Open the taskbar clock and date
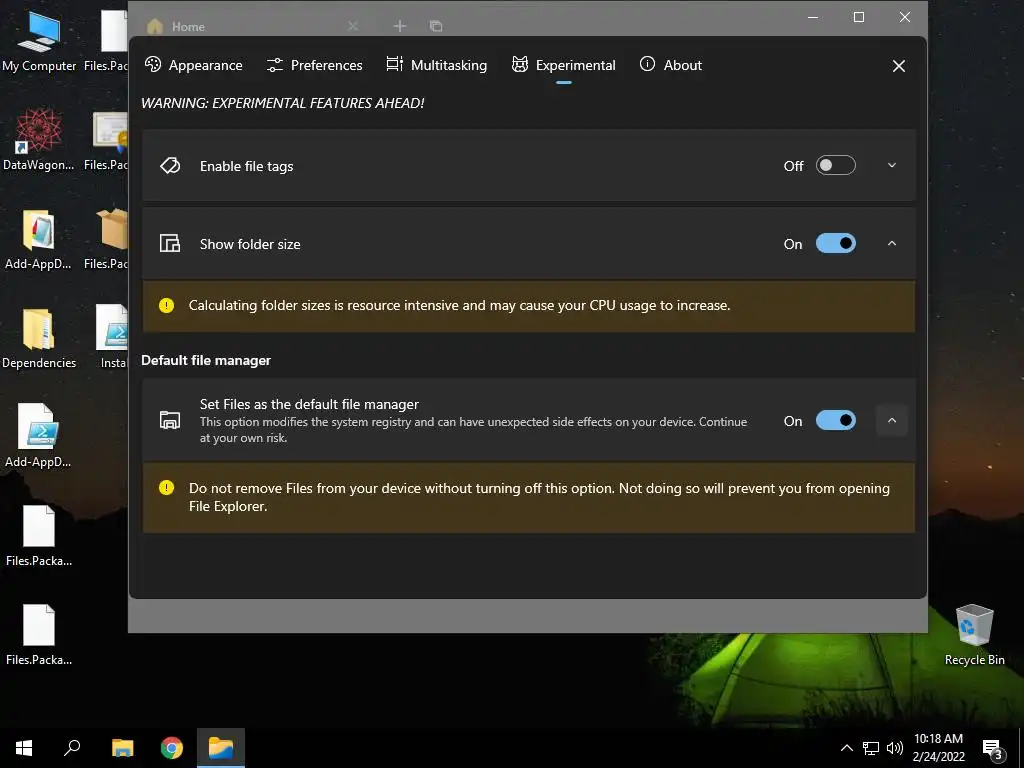 (938, 748)
